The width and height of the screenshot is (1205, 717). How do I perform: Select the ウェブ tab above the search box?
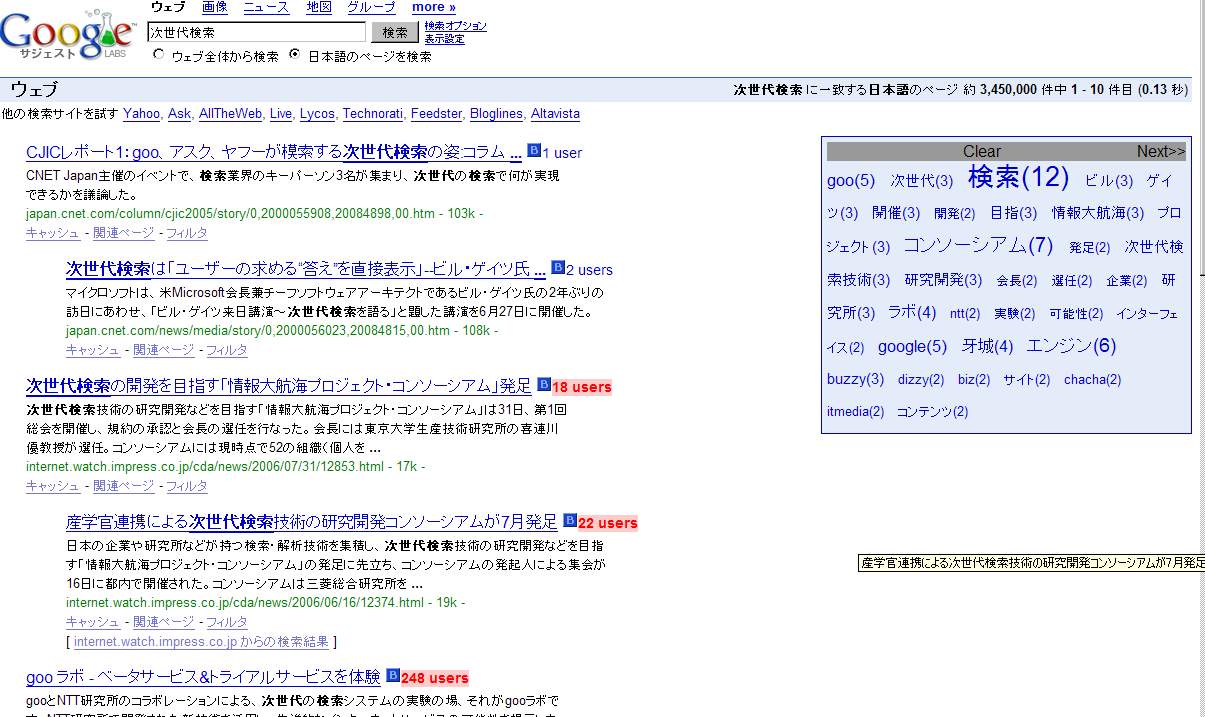(x=166, y=7)
